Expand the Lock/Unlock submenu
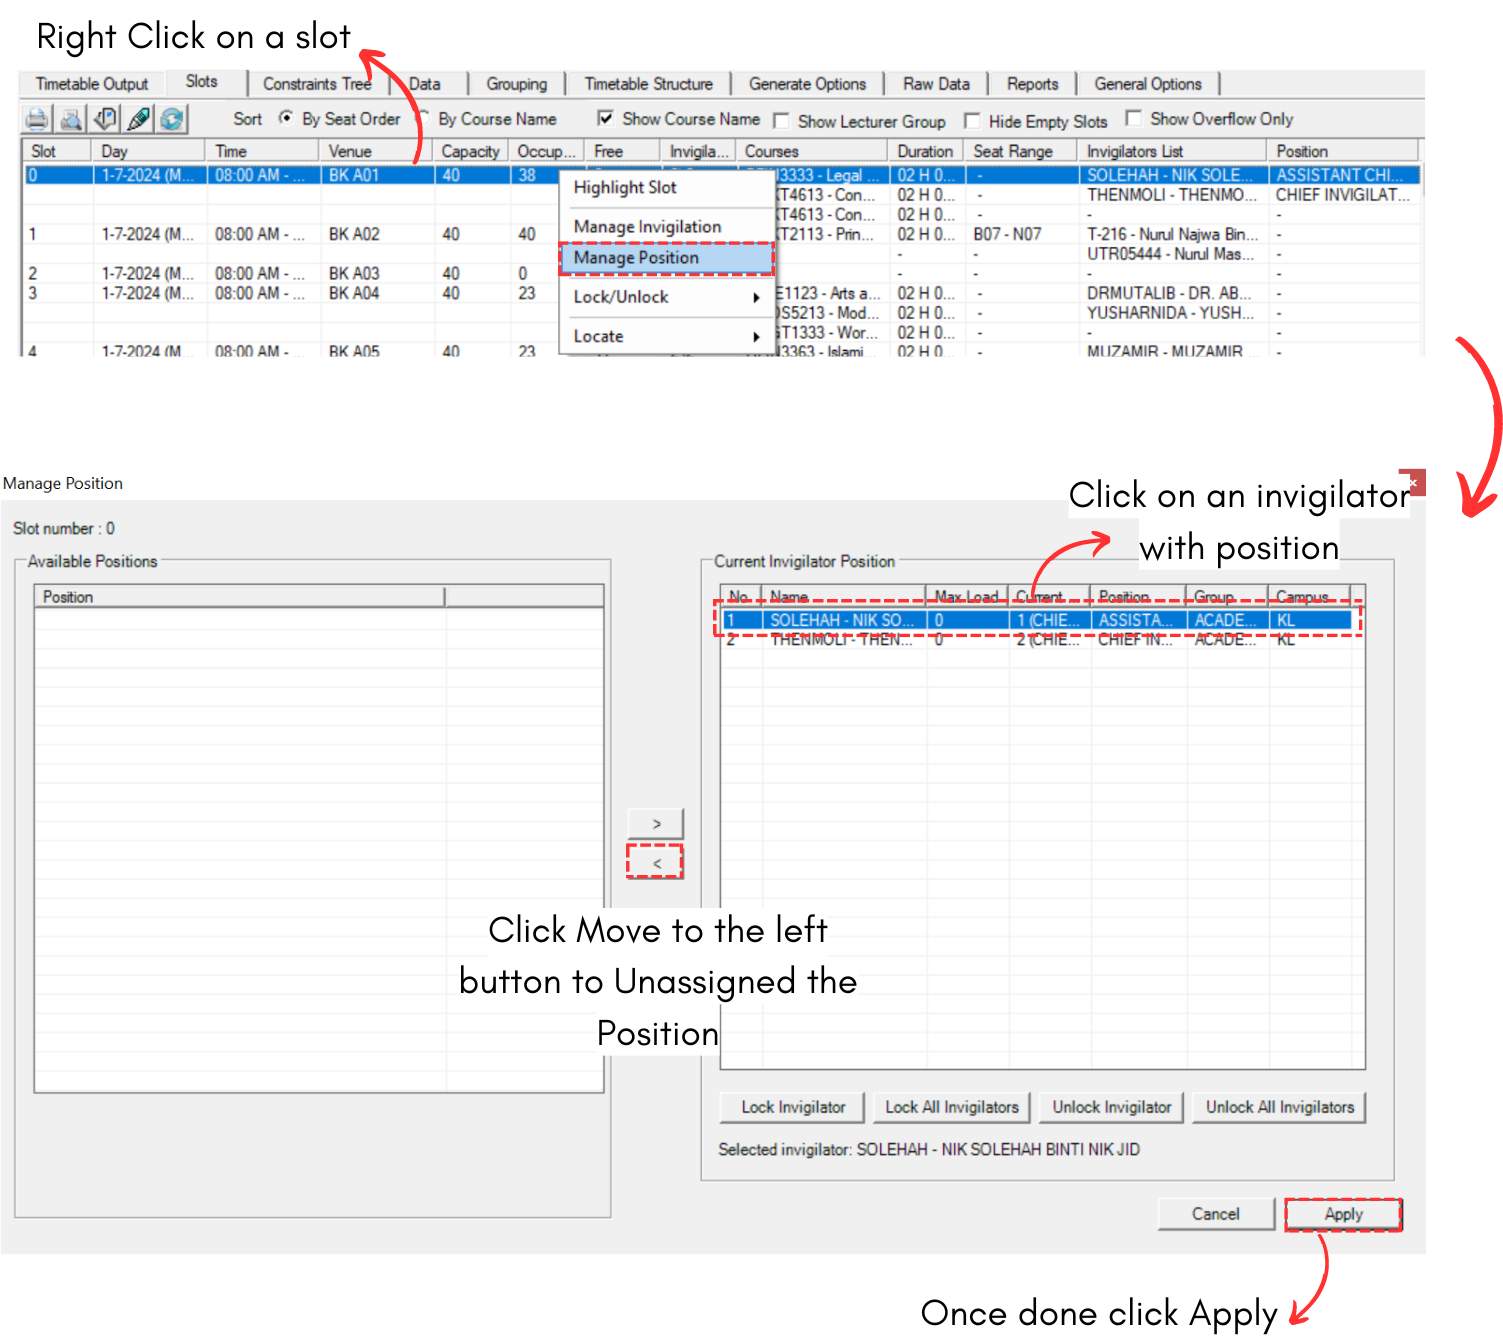The image size is (1503, 1343). pyautogui.click(x=665, y=297)
